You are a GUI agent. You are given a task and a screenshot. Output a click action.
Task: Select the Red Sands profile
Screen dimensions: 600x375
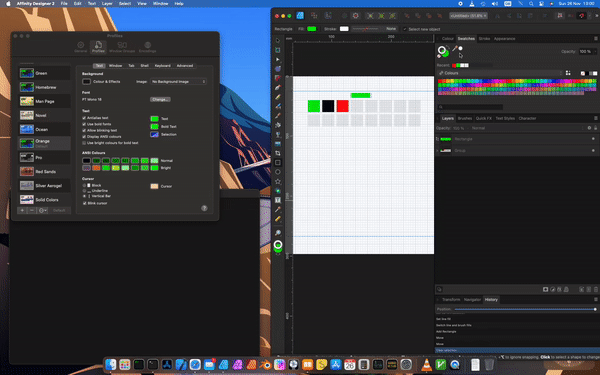click(44, 171)
